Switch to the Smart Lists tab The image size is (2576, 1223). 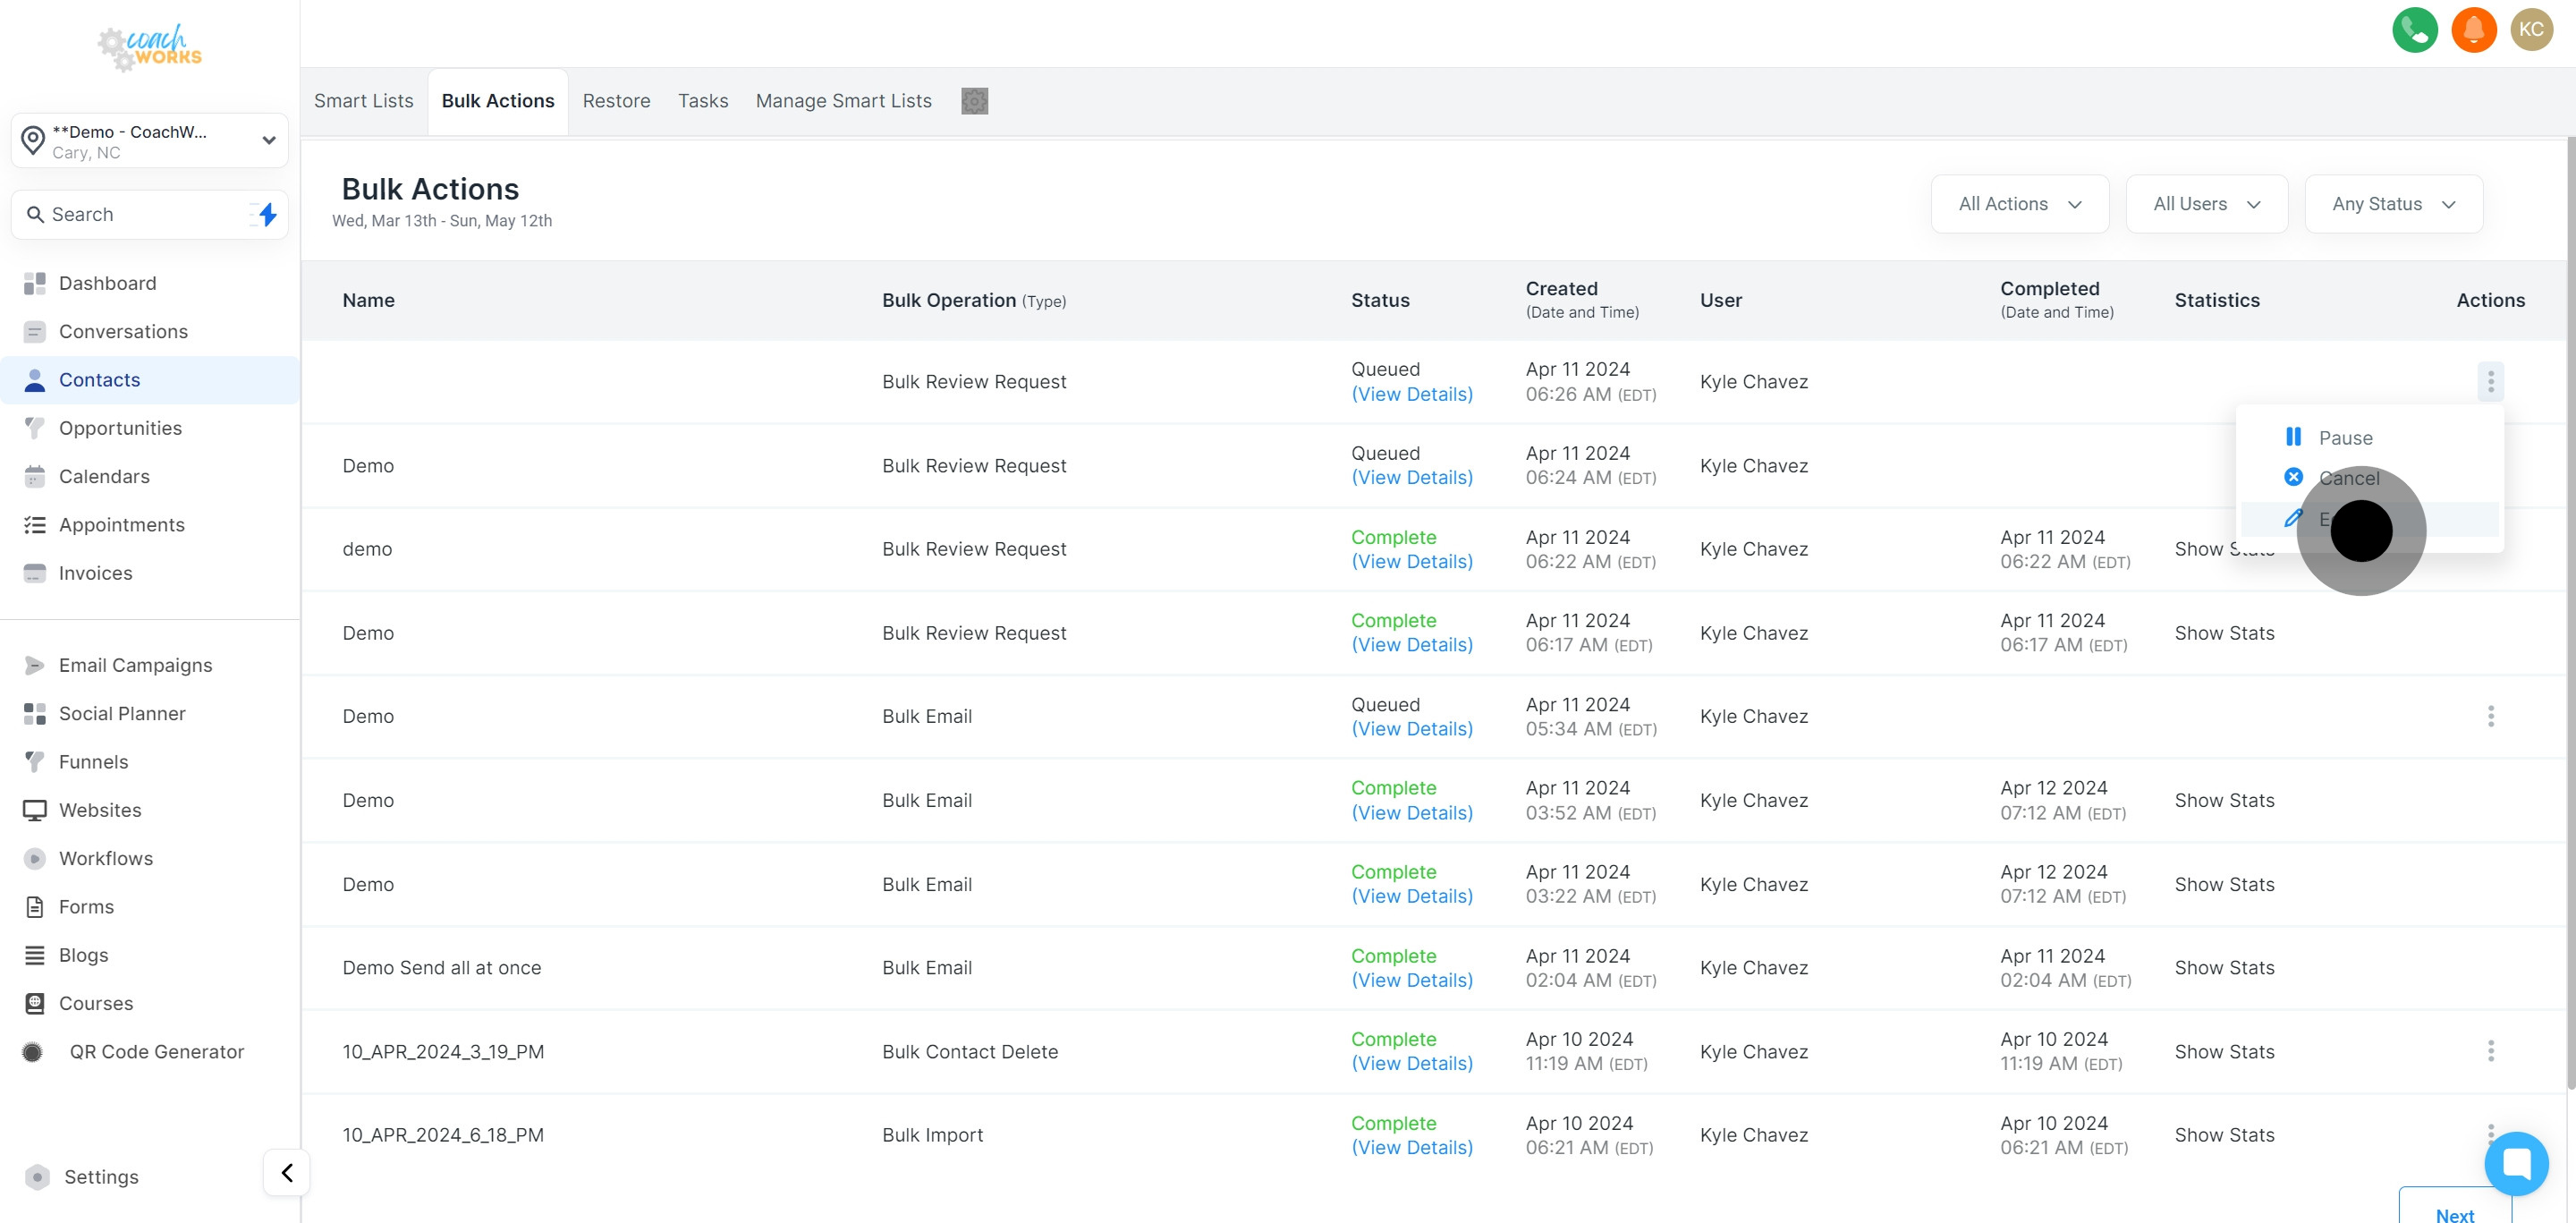pyautogui.click(x=363, y=101)
